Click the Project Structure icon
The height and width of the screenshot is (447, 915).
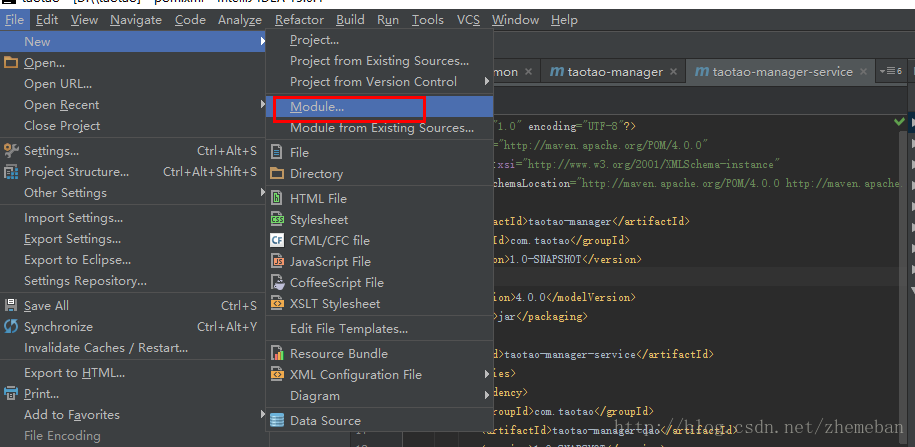pyautogui.click(x=11, y=172)
